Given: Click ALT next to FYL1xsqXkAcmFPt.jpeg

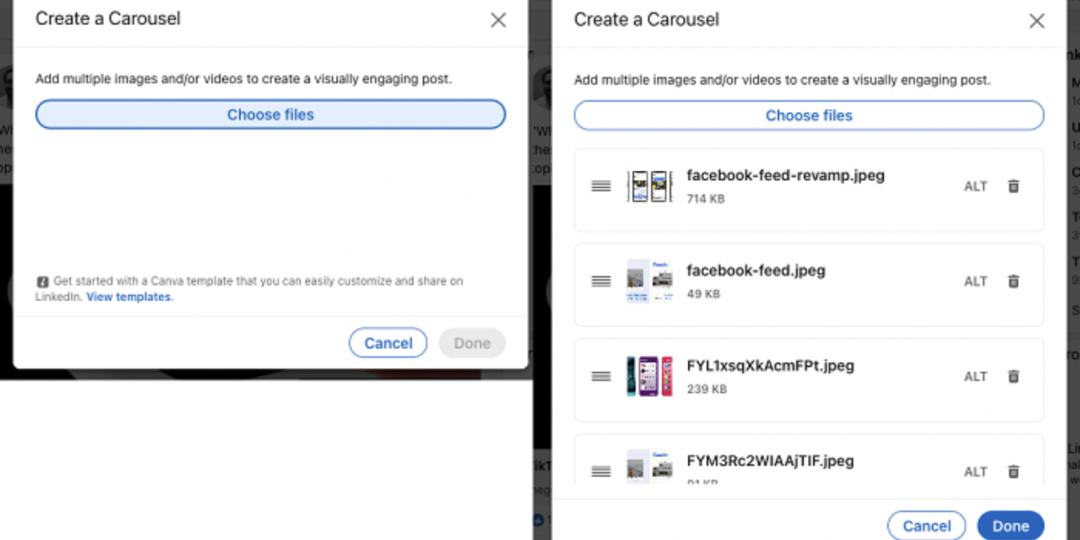Looking at the screenshot, I should [x=975, y=377].
